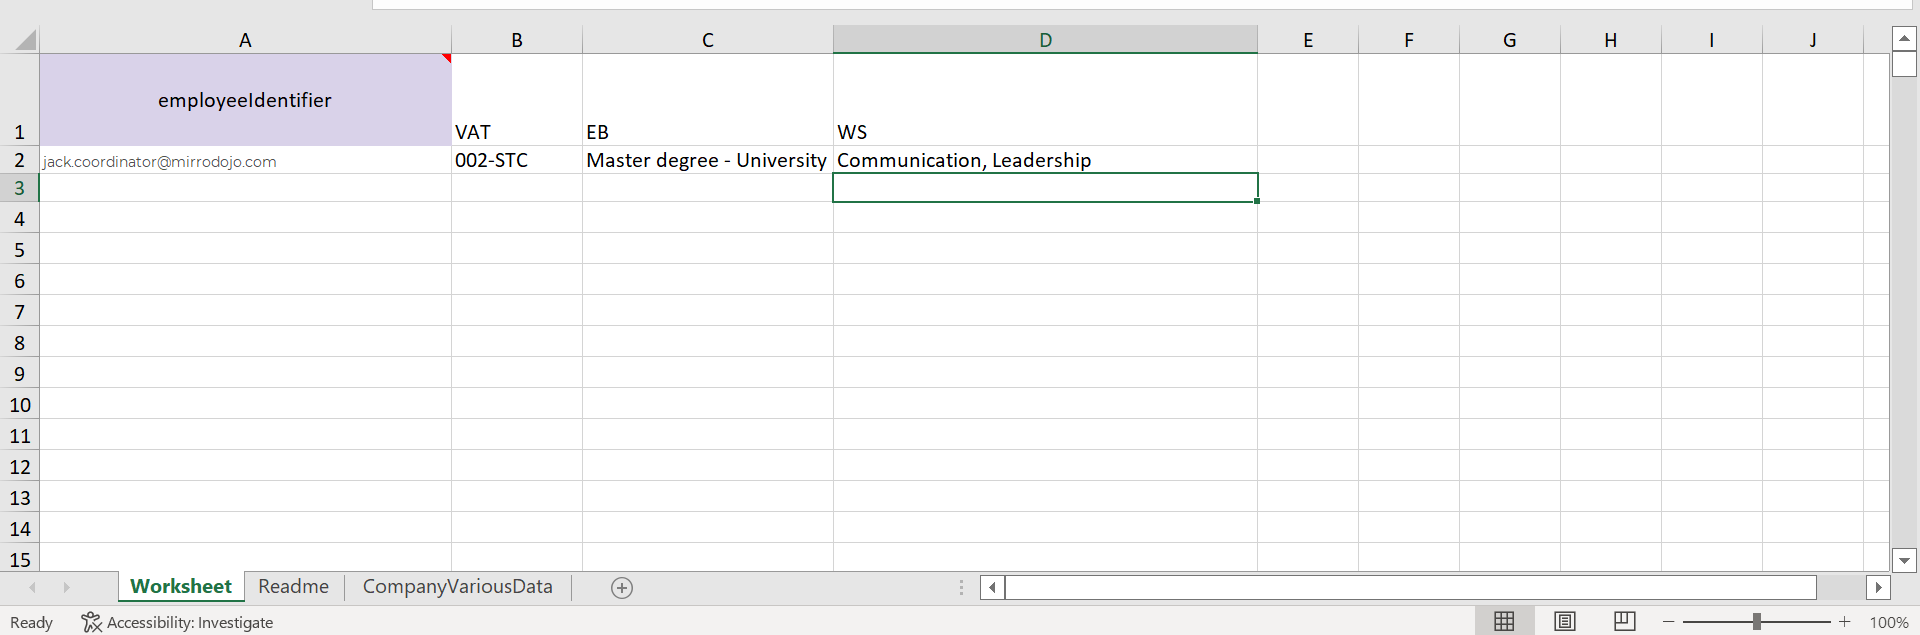Select column E header
1920x635 pixels.
pos(1308,40)
